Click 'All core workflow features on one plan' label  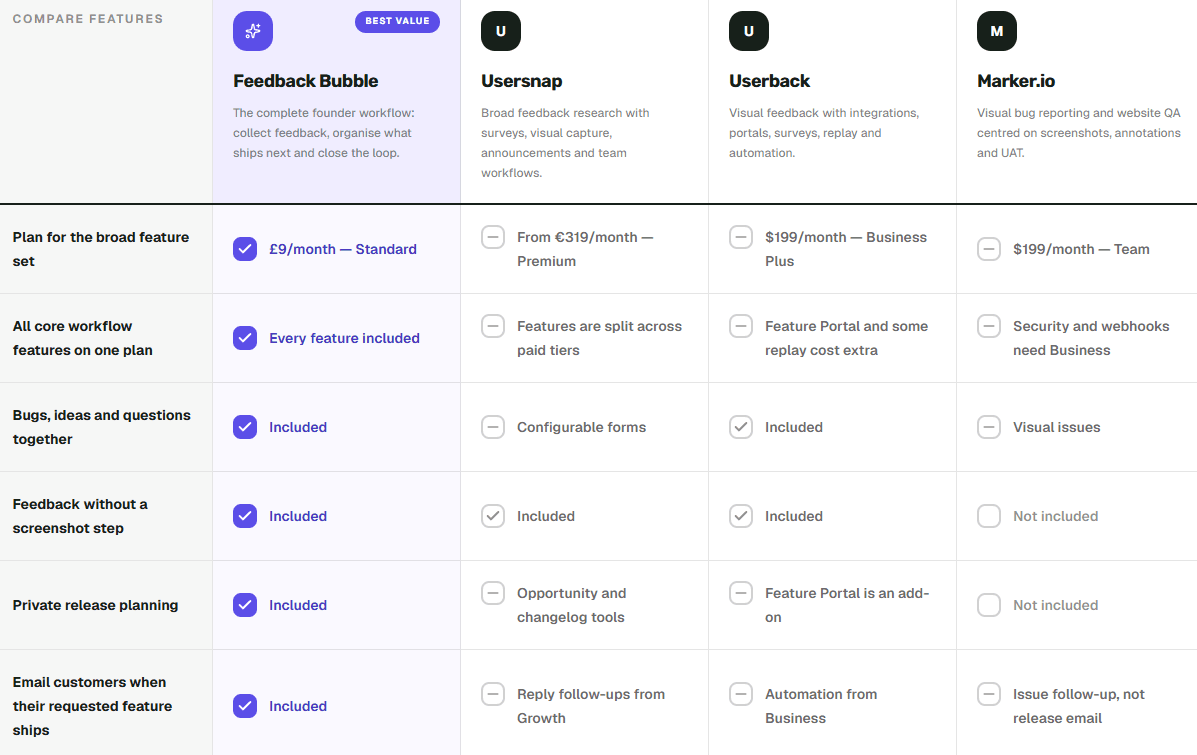[82, 338]
